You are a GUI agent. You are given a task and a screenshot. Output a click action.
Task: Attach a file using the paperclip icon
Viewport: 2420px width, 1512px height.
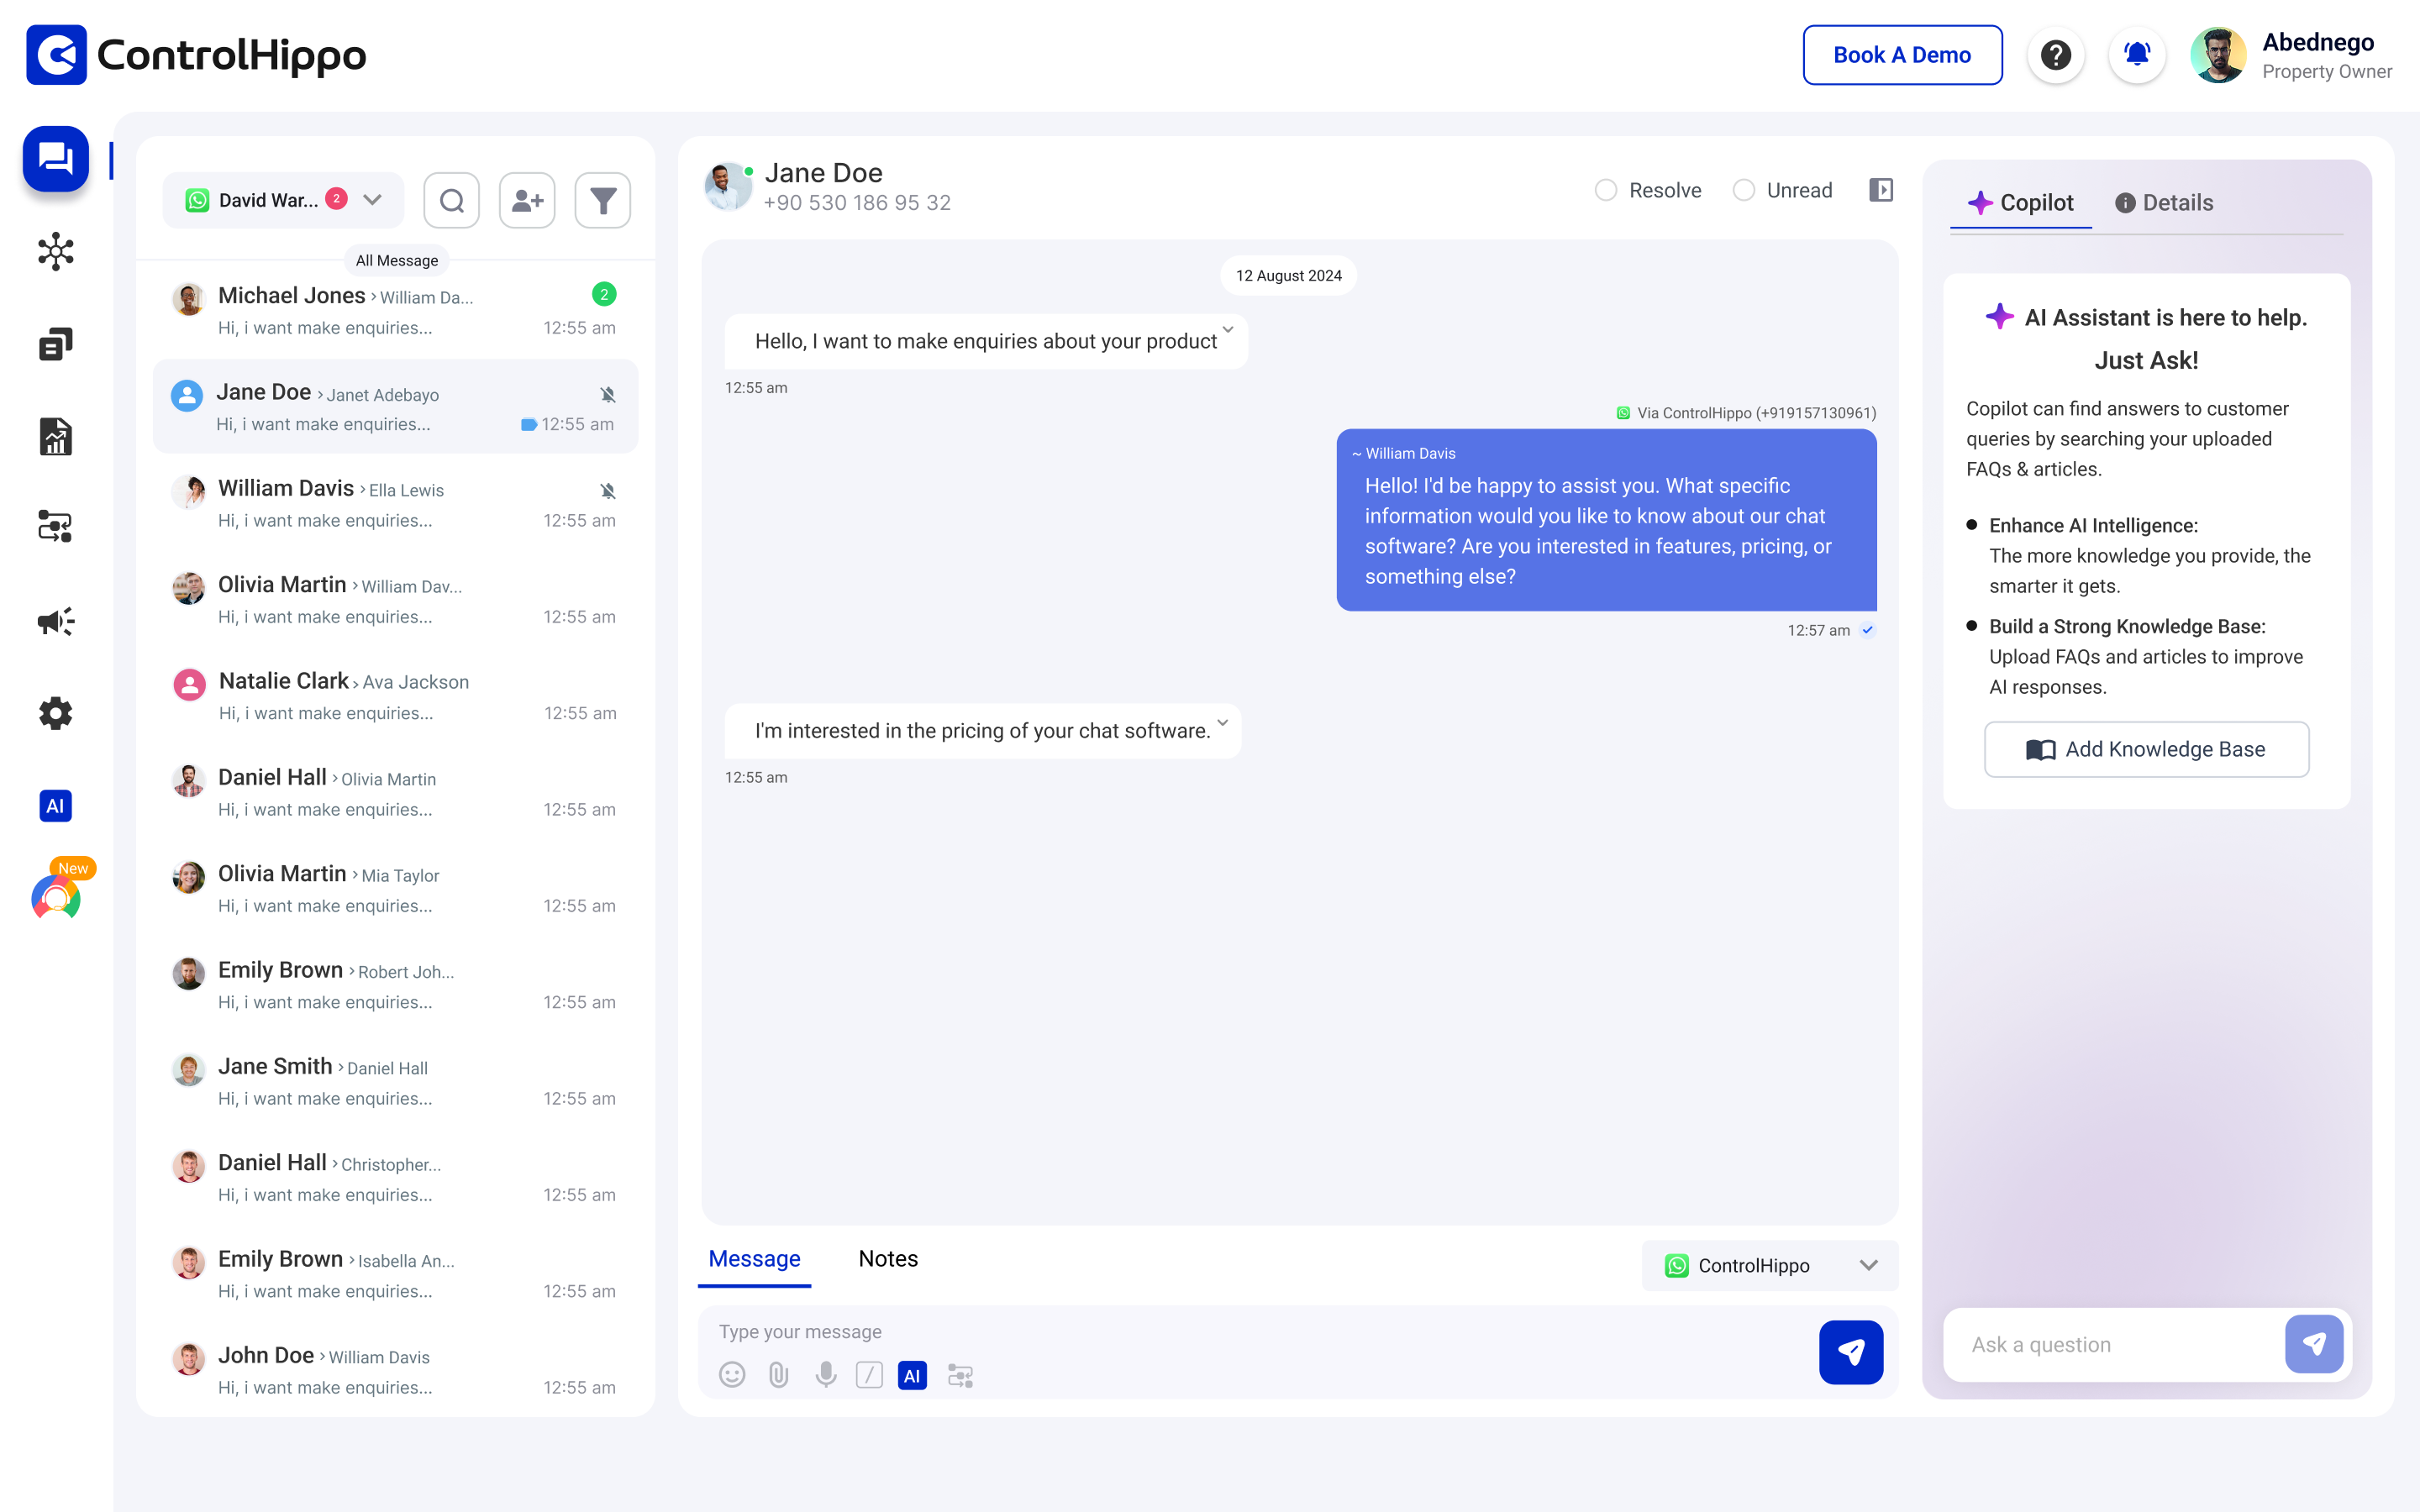[779, 1374]
